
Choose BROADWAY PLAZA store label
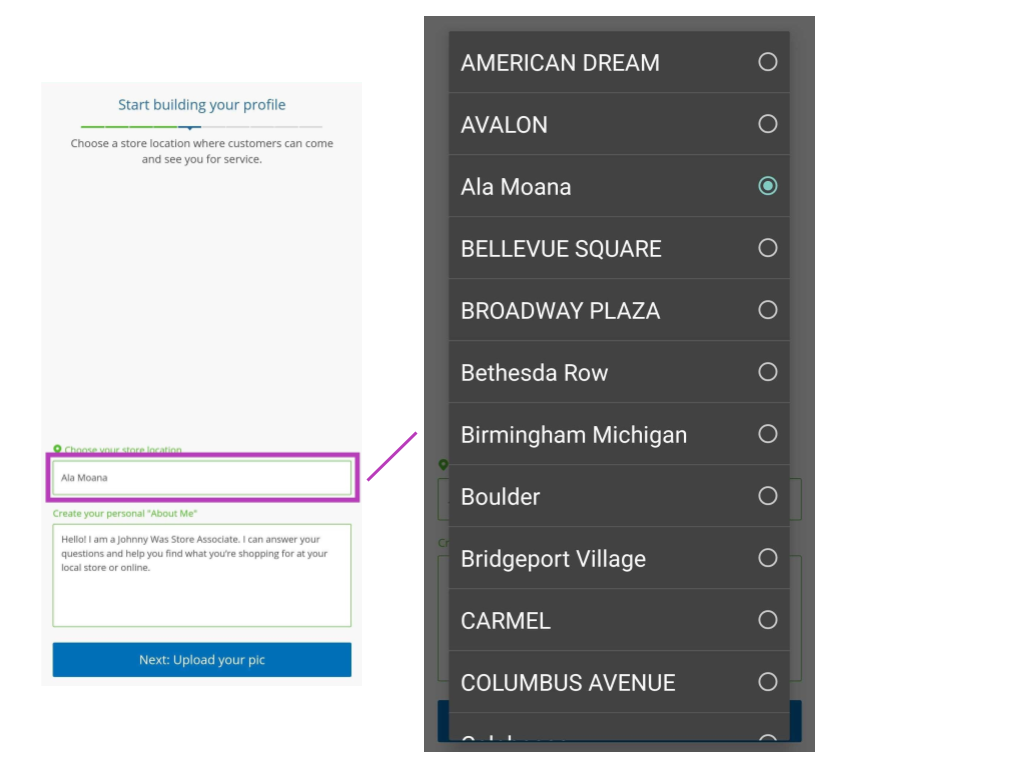pyautogui.click(x=560, y=311)
